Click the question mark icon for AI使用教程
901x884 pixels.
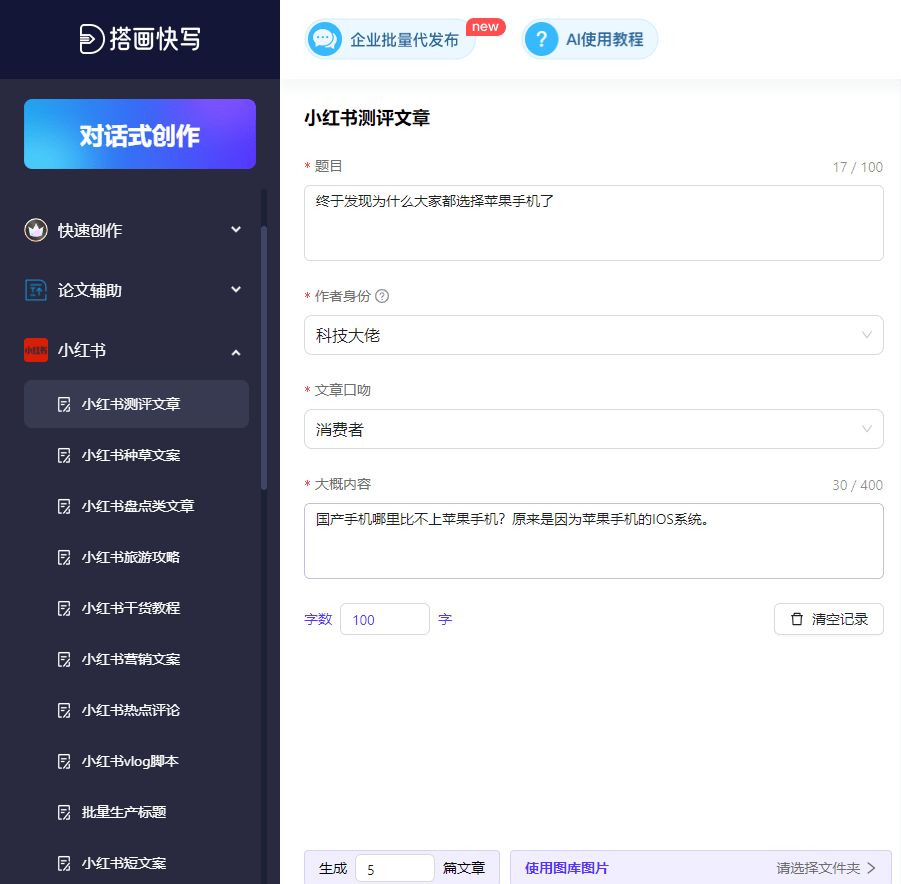pos(541,40)
